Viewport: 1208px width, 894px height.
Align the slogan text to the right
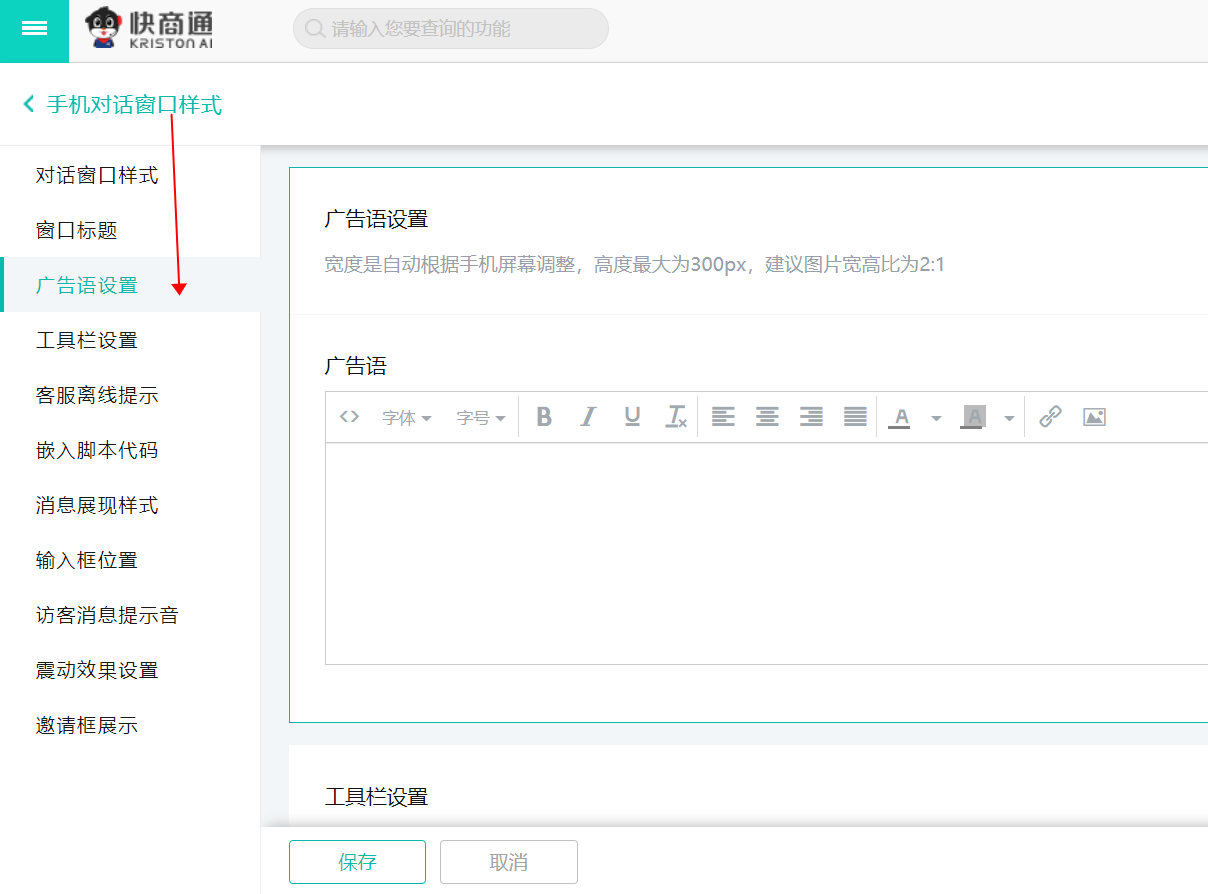811,417
